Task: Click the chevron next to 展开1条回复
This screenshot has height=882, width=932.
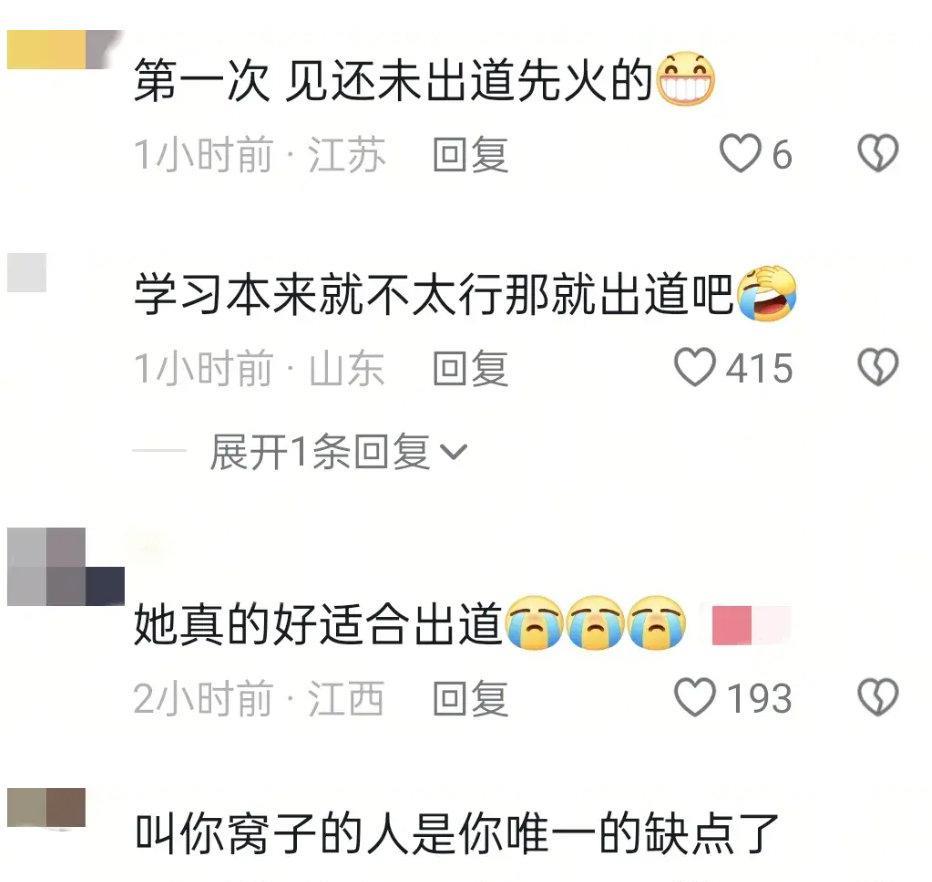Action: pyautogui.click(x=453, y=452)
